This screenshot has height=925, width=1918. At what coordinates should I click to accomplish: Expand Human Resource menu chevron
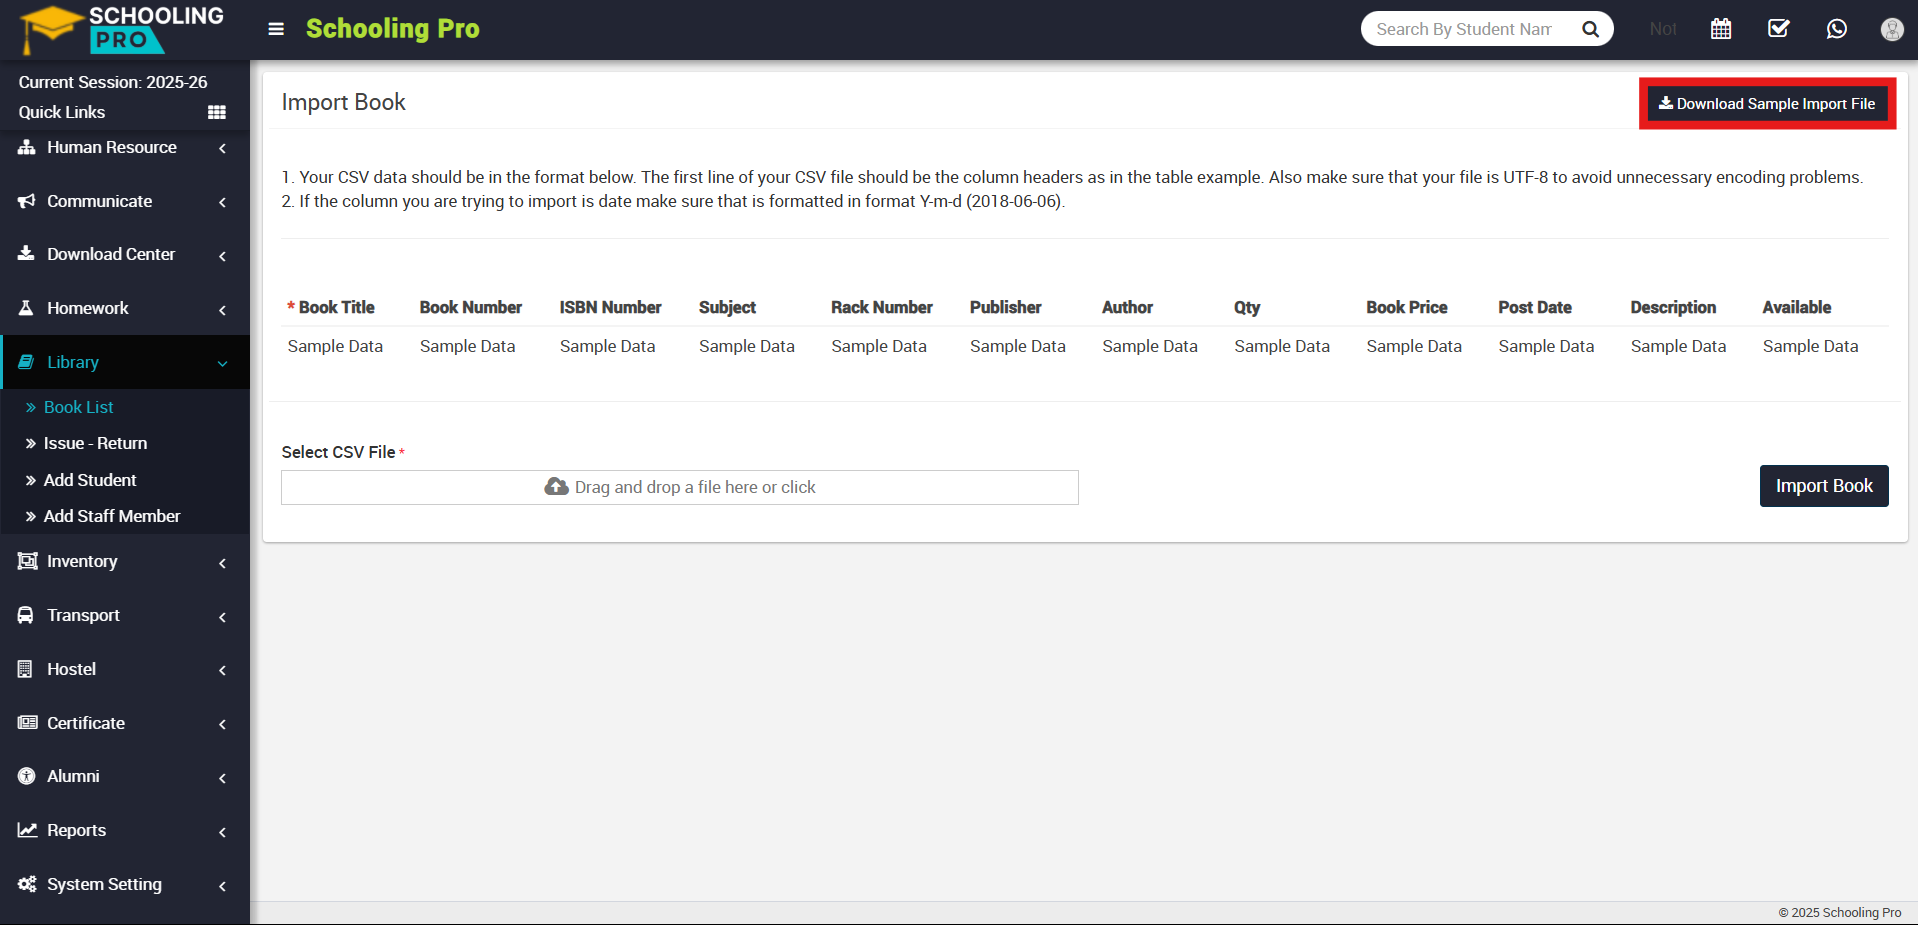pos(222,148)
